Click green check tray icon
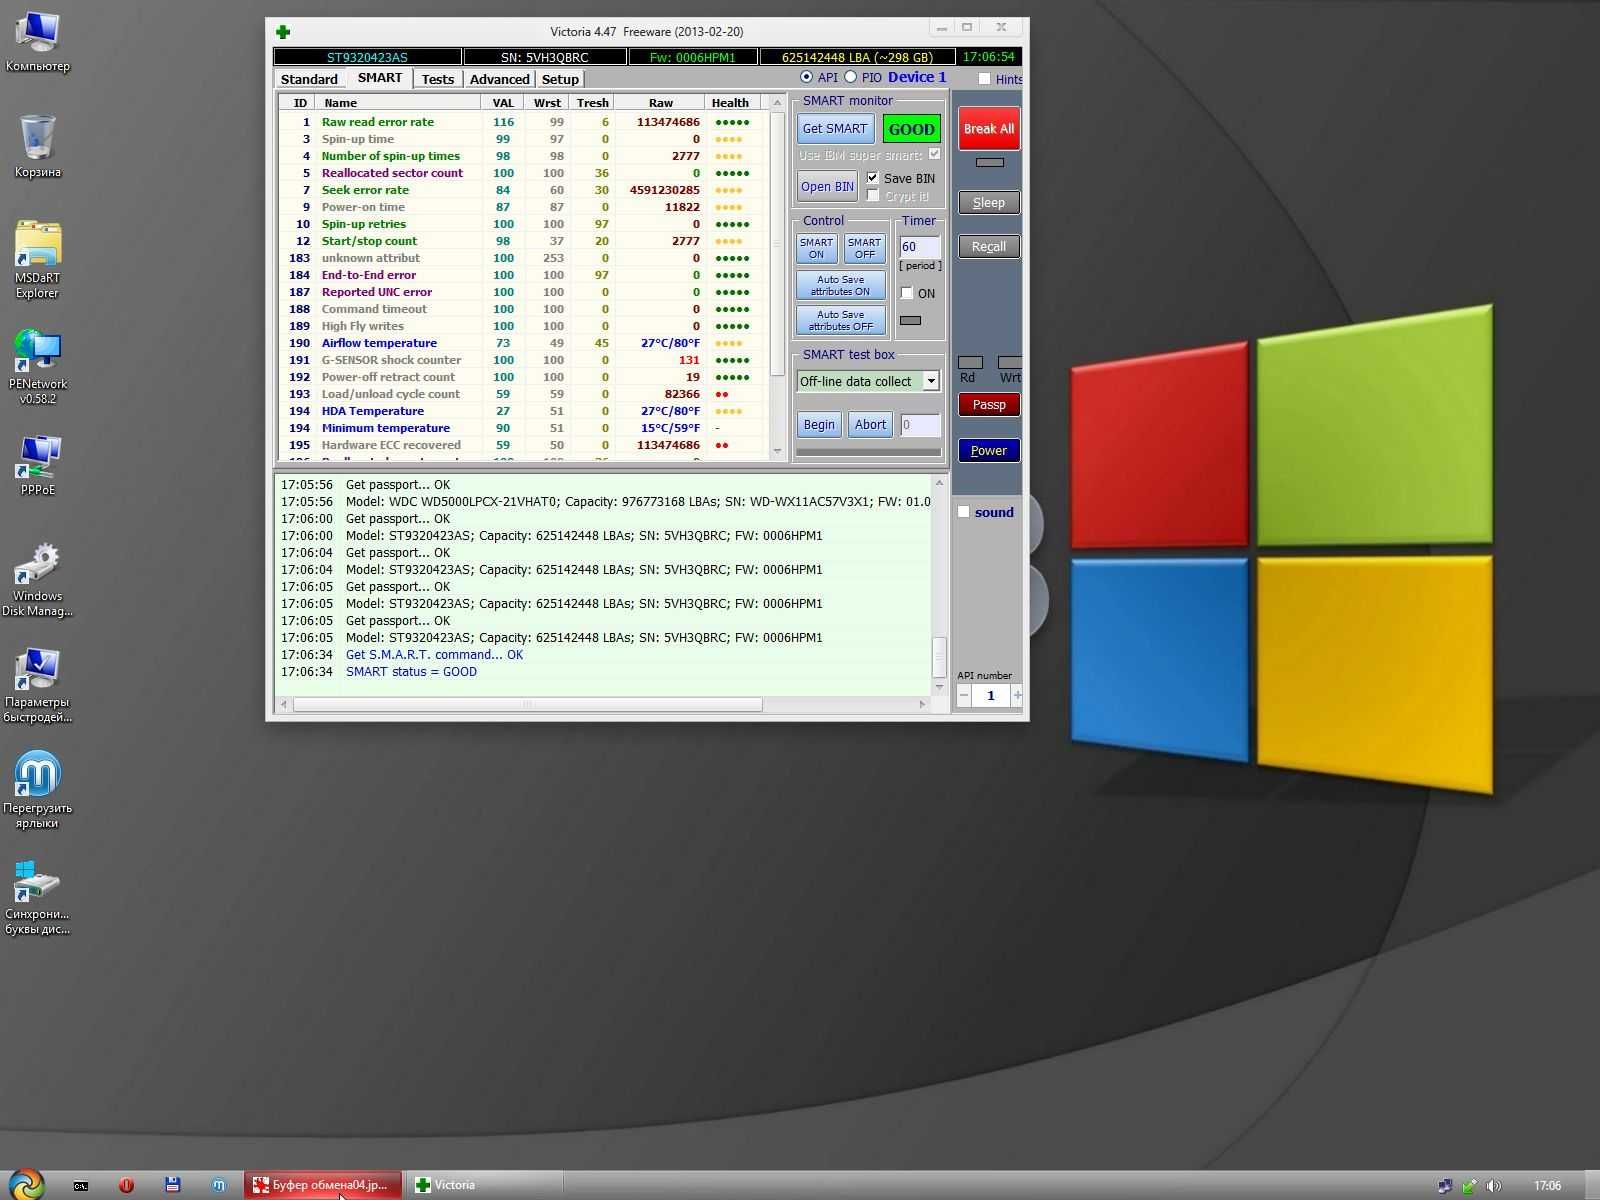Viewport: 1600px width, 1200px height. point(1469,1186)
